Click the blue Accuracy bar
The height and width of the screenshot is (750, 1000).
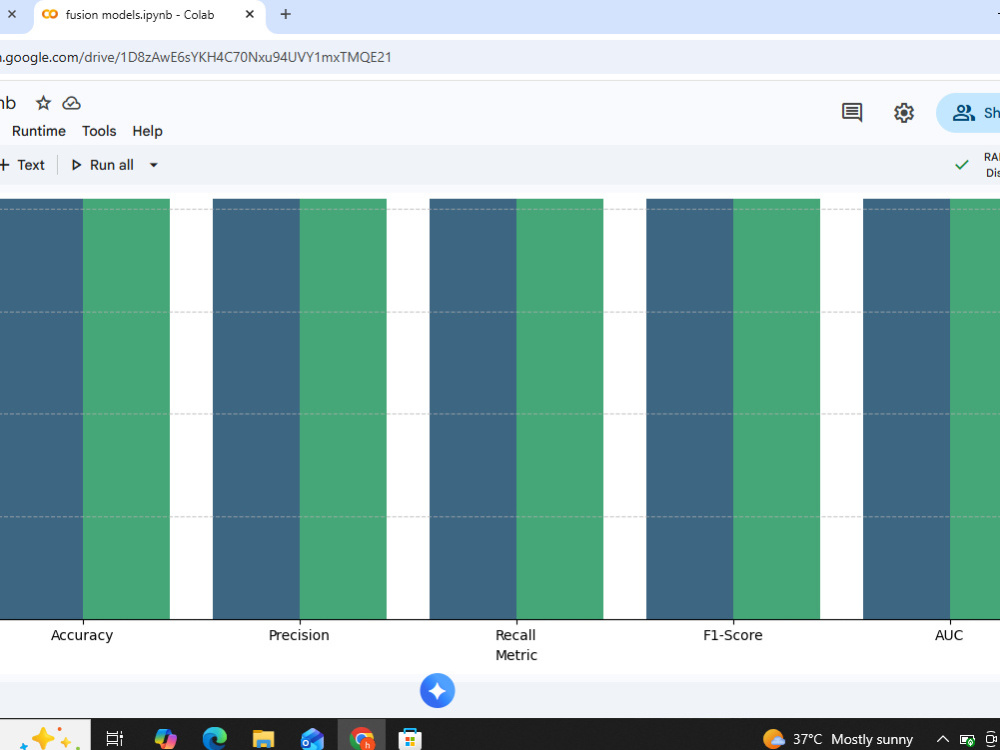click(x=41, y=408)
